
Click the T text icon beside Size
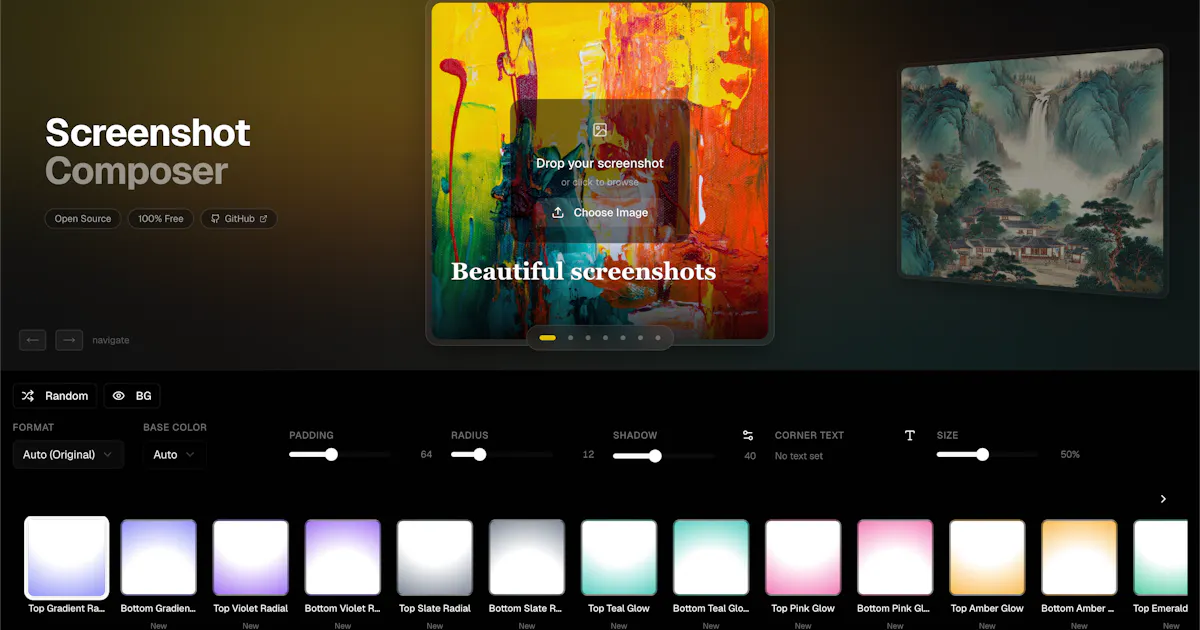(910, 435)
